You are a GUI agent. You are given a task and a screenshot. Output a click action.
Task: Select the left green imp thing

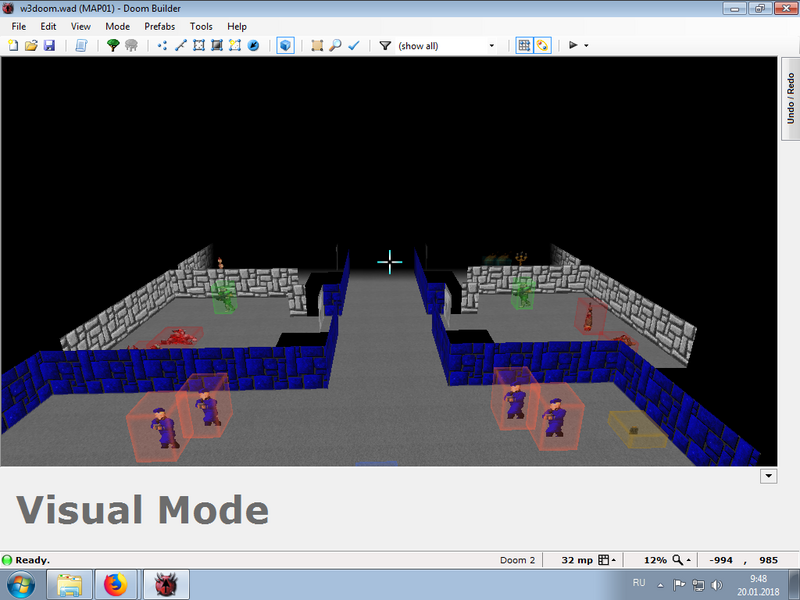(x=224, y=296)
